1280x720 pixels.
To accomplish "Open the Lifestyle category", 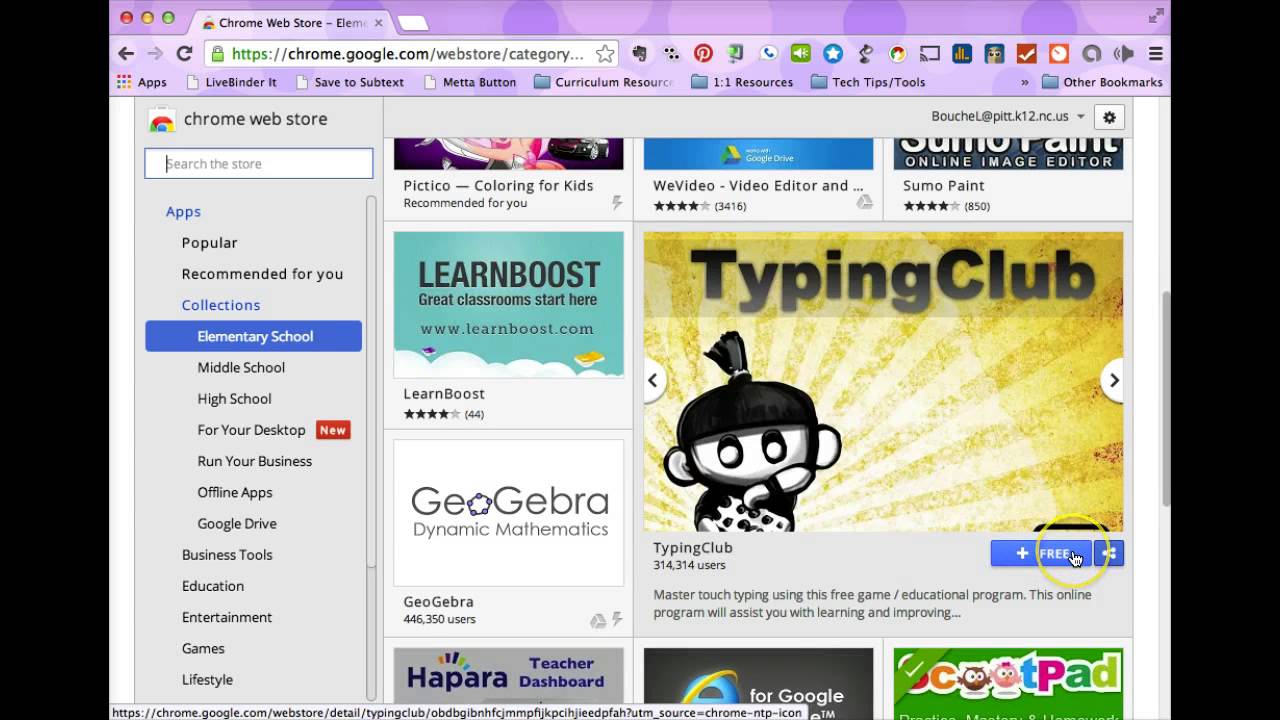I will click(x=207, y=678).
